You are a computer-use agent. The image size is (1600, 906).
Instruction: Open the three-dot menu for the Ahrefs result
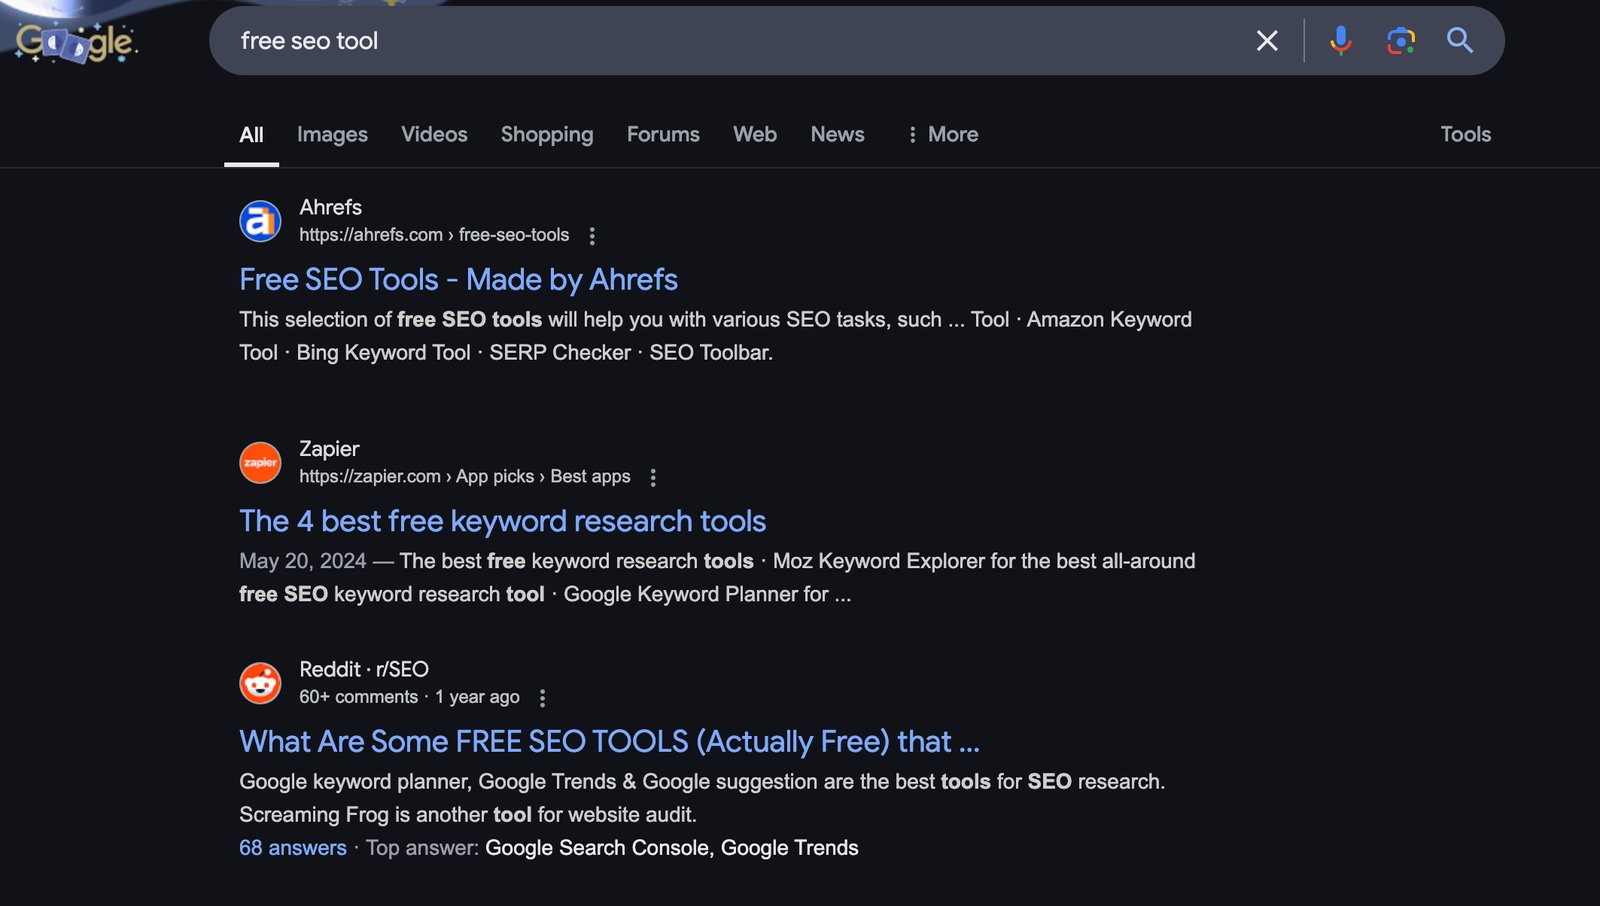(592, 236)
